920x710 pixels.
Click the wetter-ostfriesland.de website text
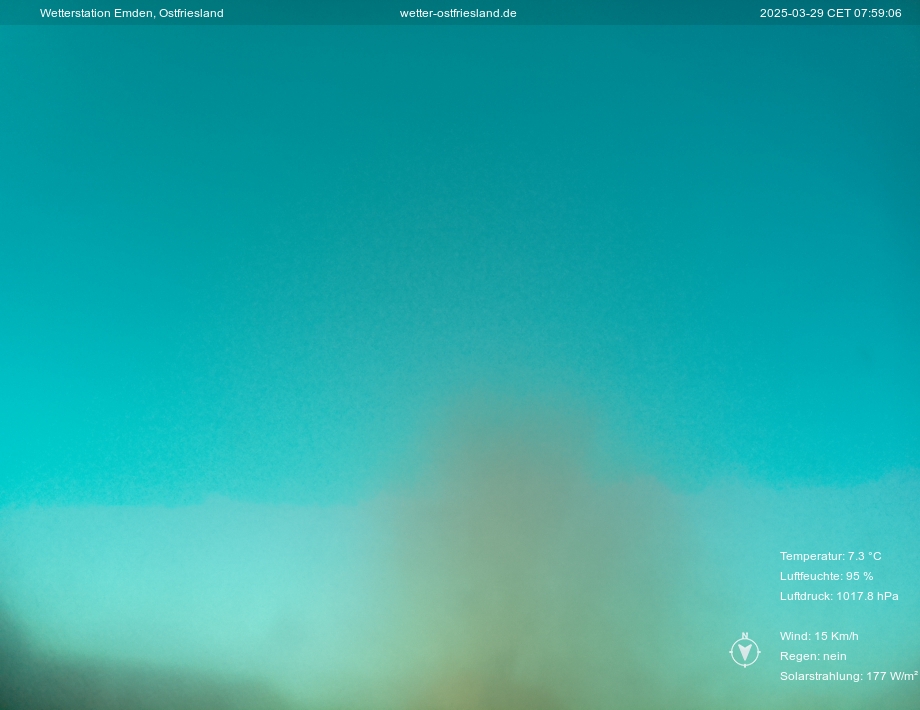click(x=458, y=13)
